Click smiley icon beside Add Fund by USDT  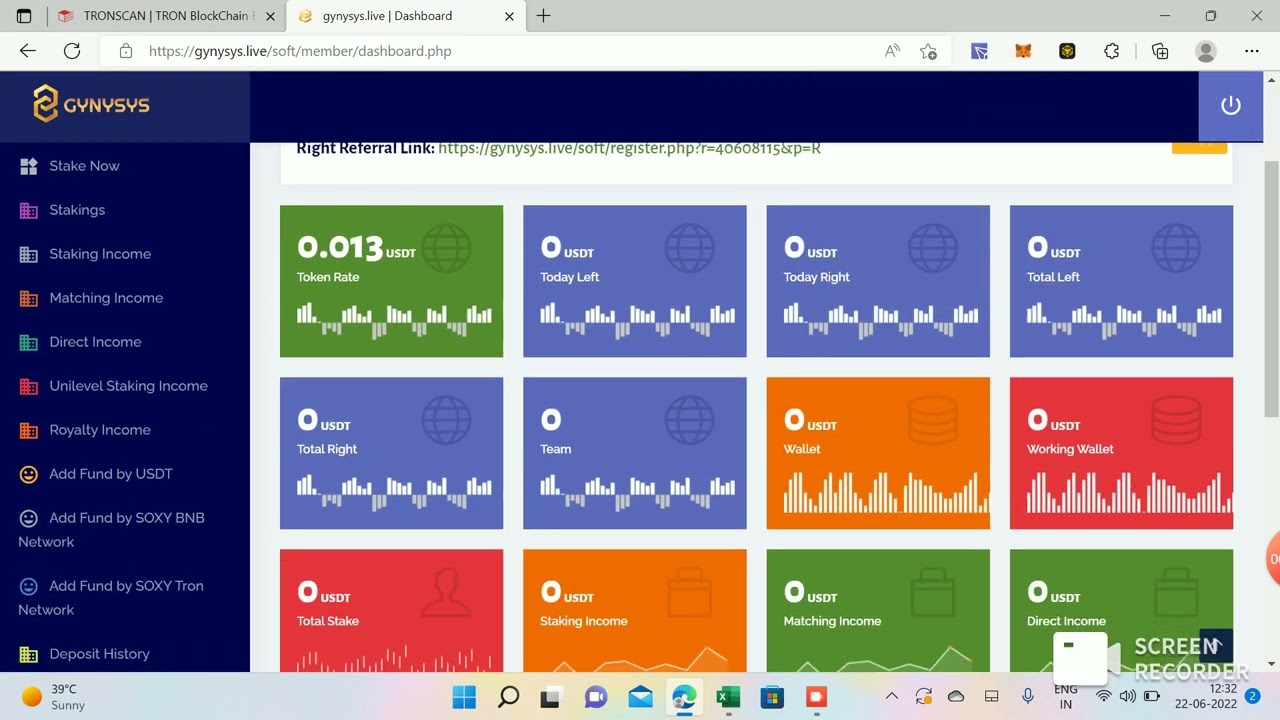[29, 474]
